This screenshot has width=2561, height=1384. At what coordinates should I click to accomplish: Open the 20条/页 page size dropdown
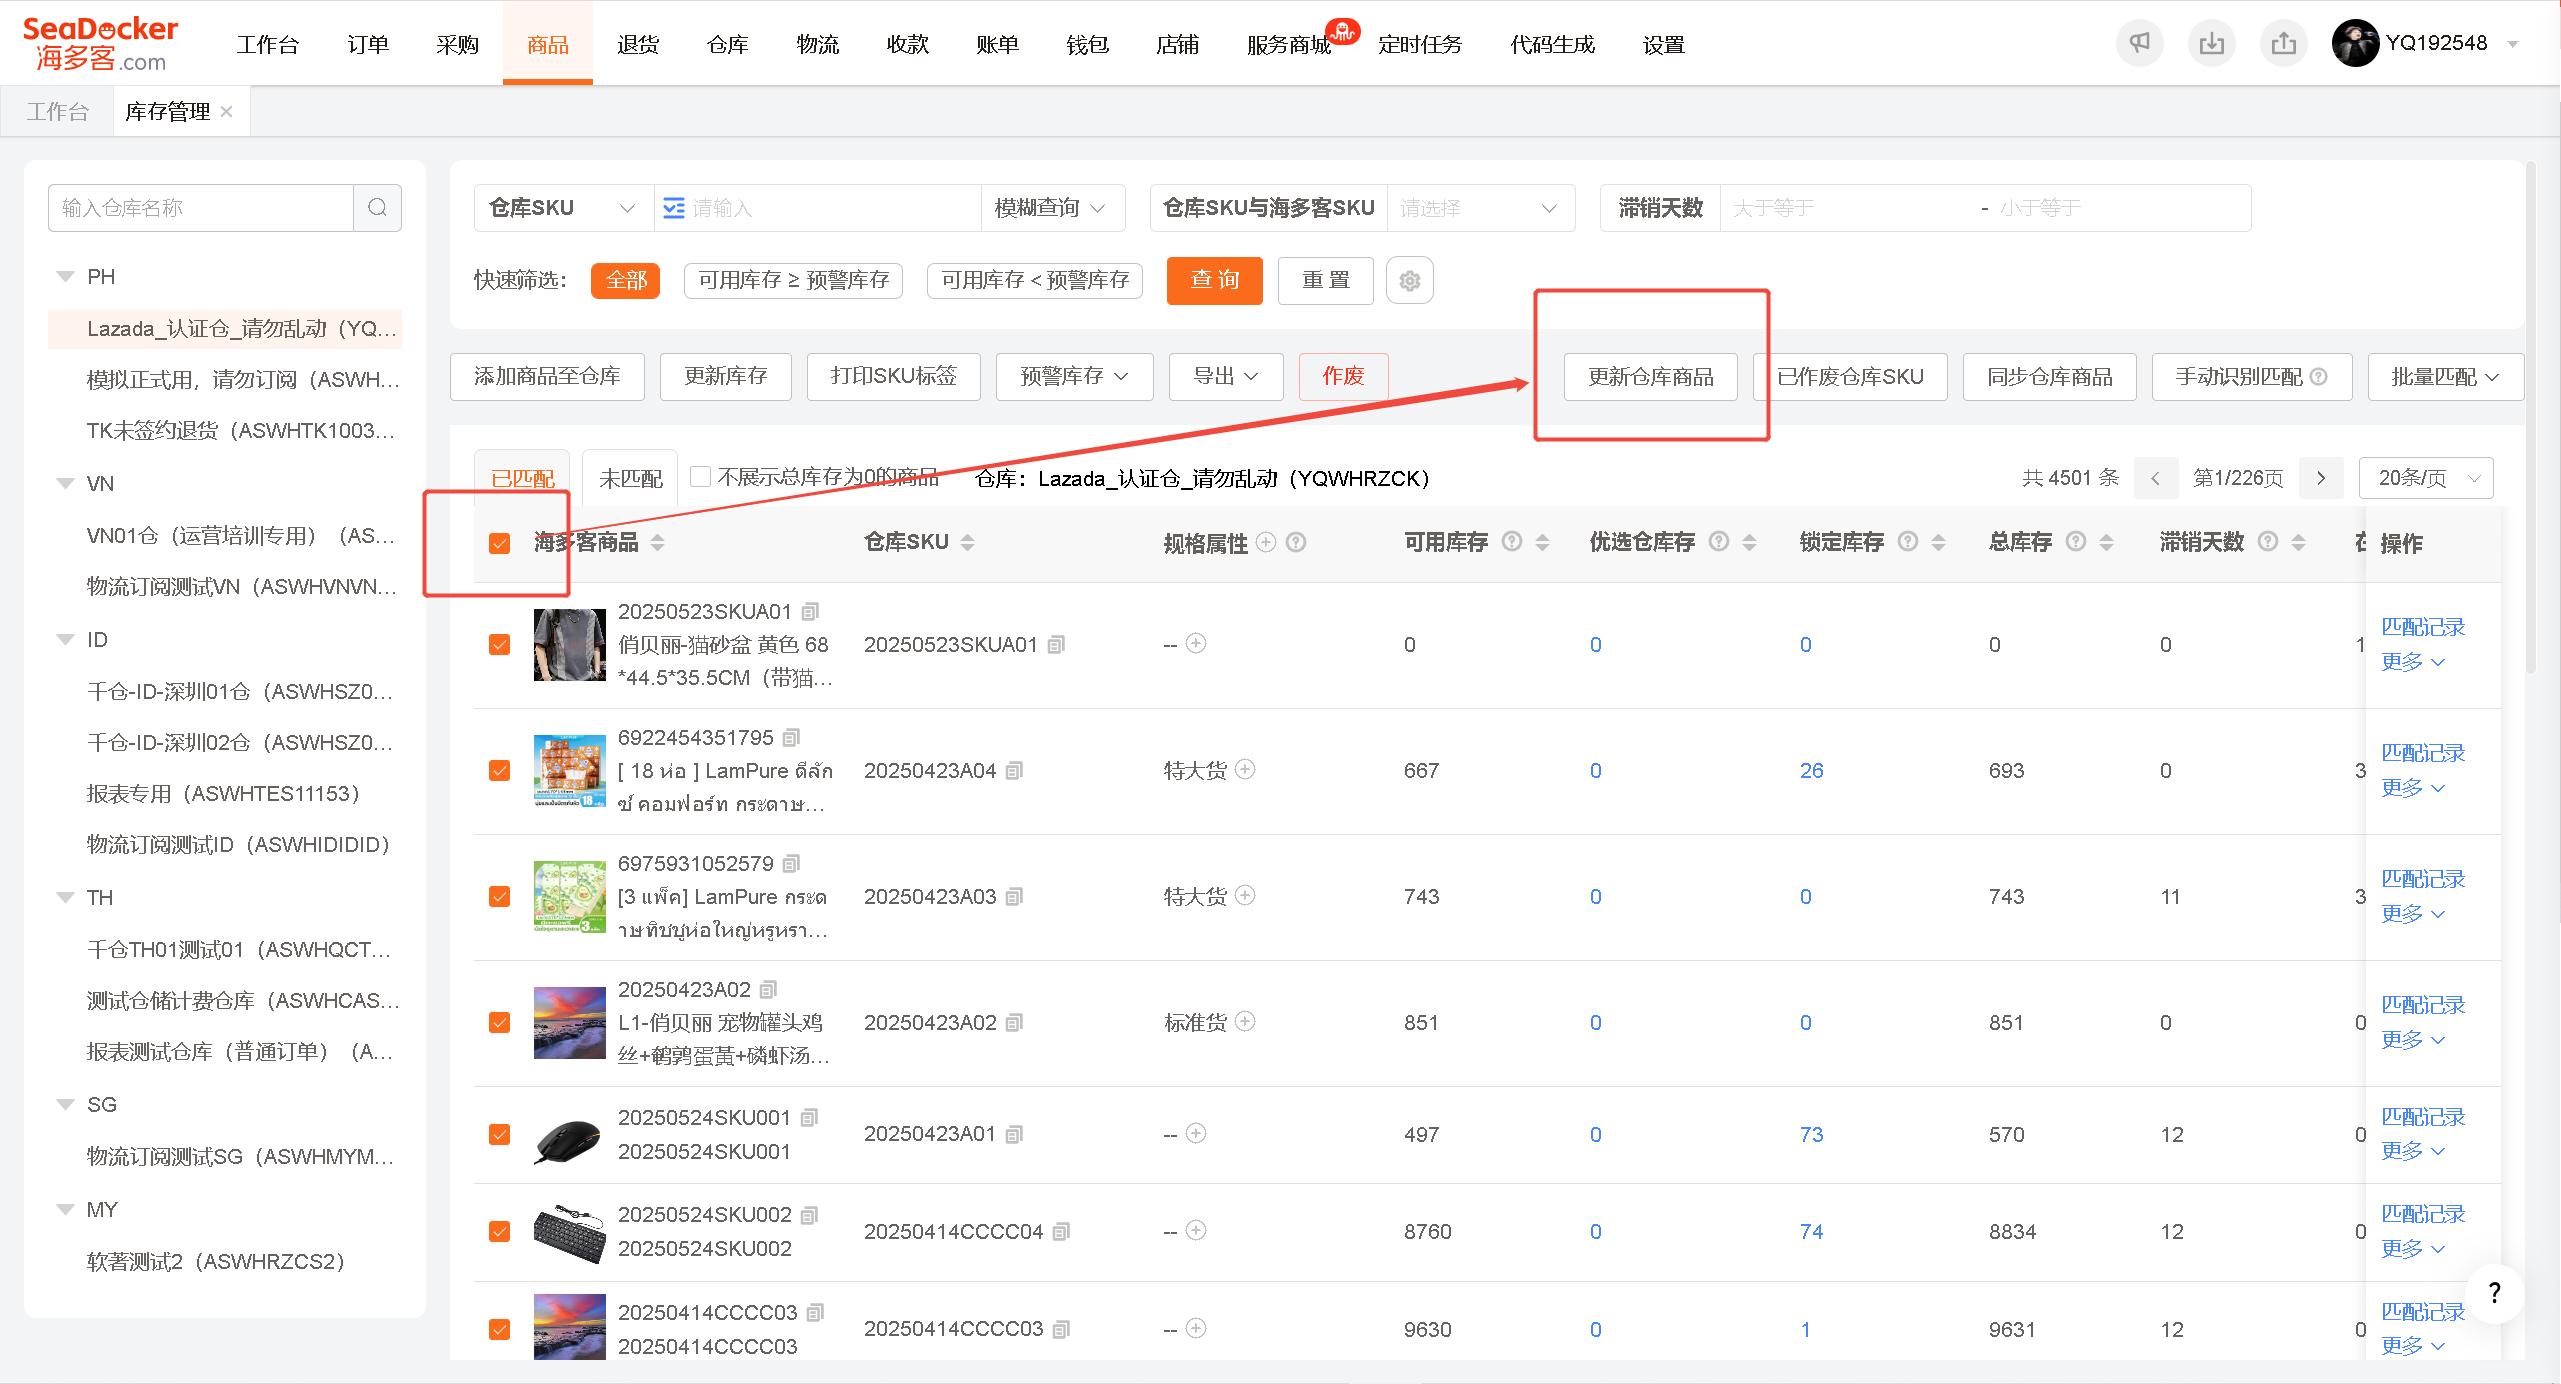[x=2425, y=478]
